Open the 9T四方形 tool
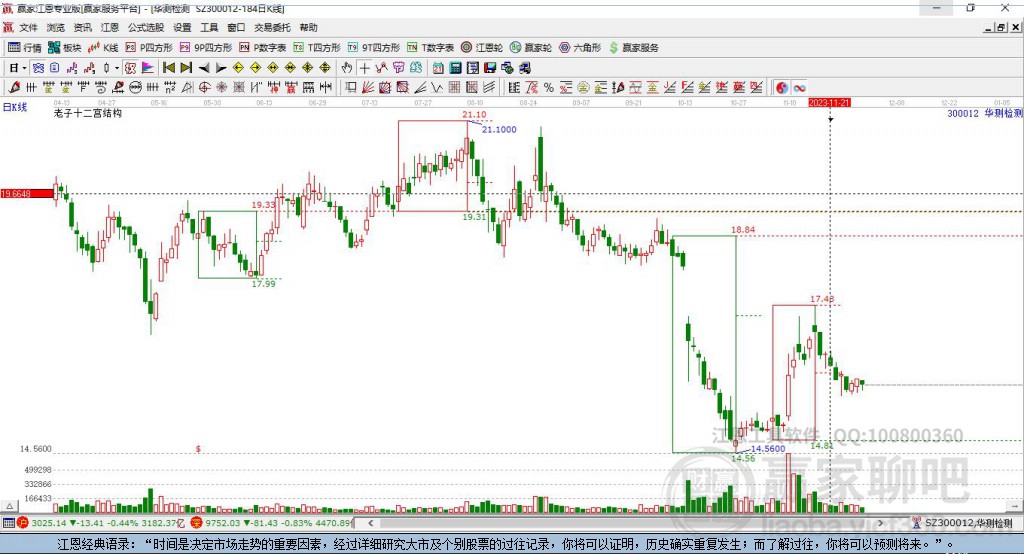Screen dimensions: 1024x554 pyautogui.click(x=374, y=48)
